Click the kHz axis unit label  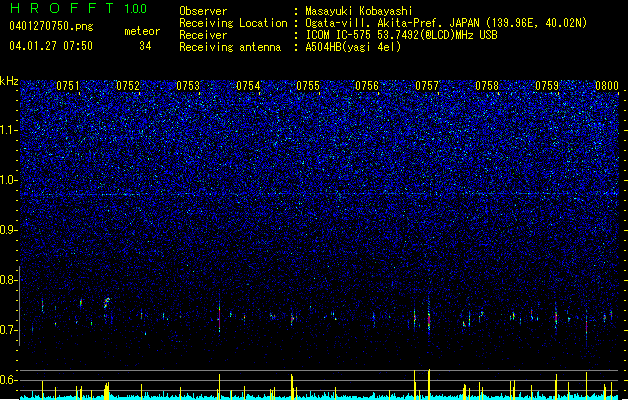point(9,81)
